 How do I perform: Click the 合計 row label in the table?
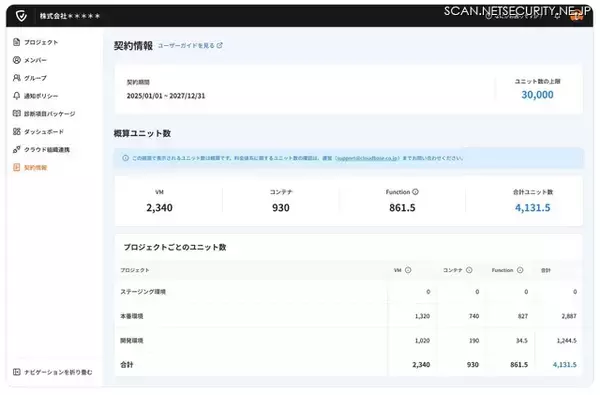coord(127,365)
